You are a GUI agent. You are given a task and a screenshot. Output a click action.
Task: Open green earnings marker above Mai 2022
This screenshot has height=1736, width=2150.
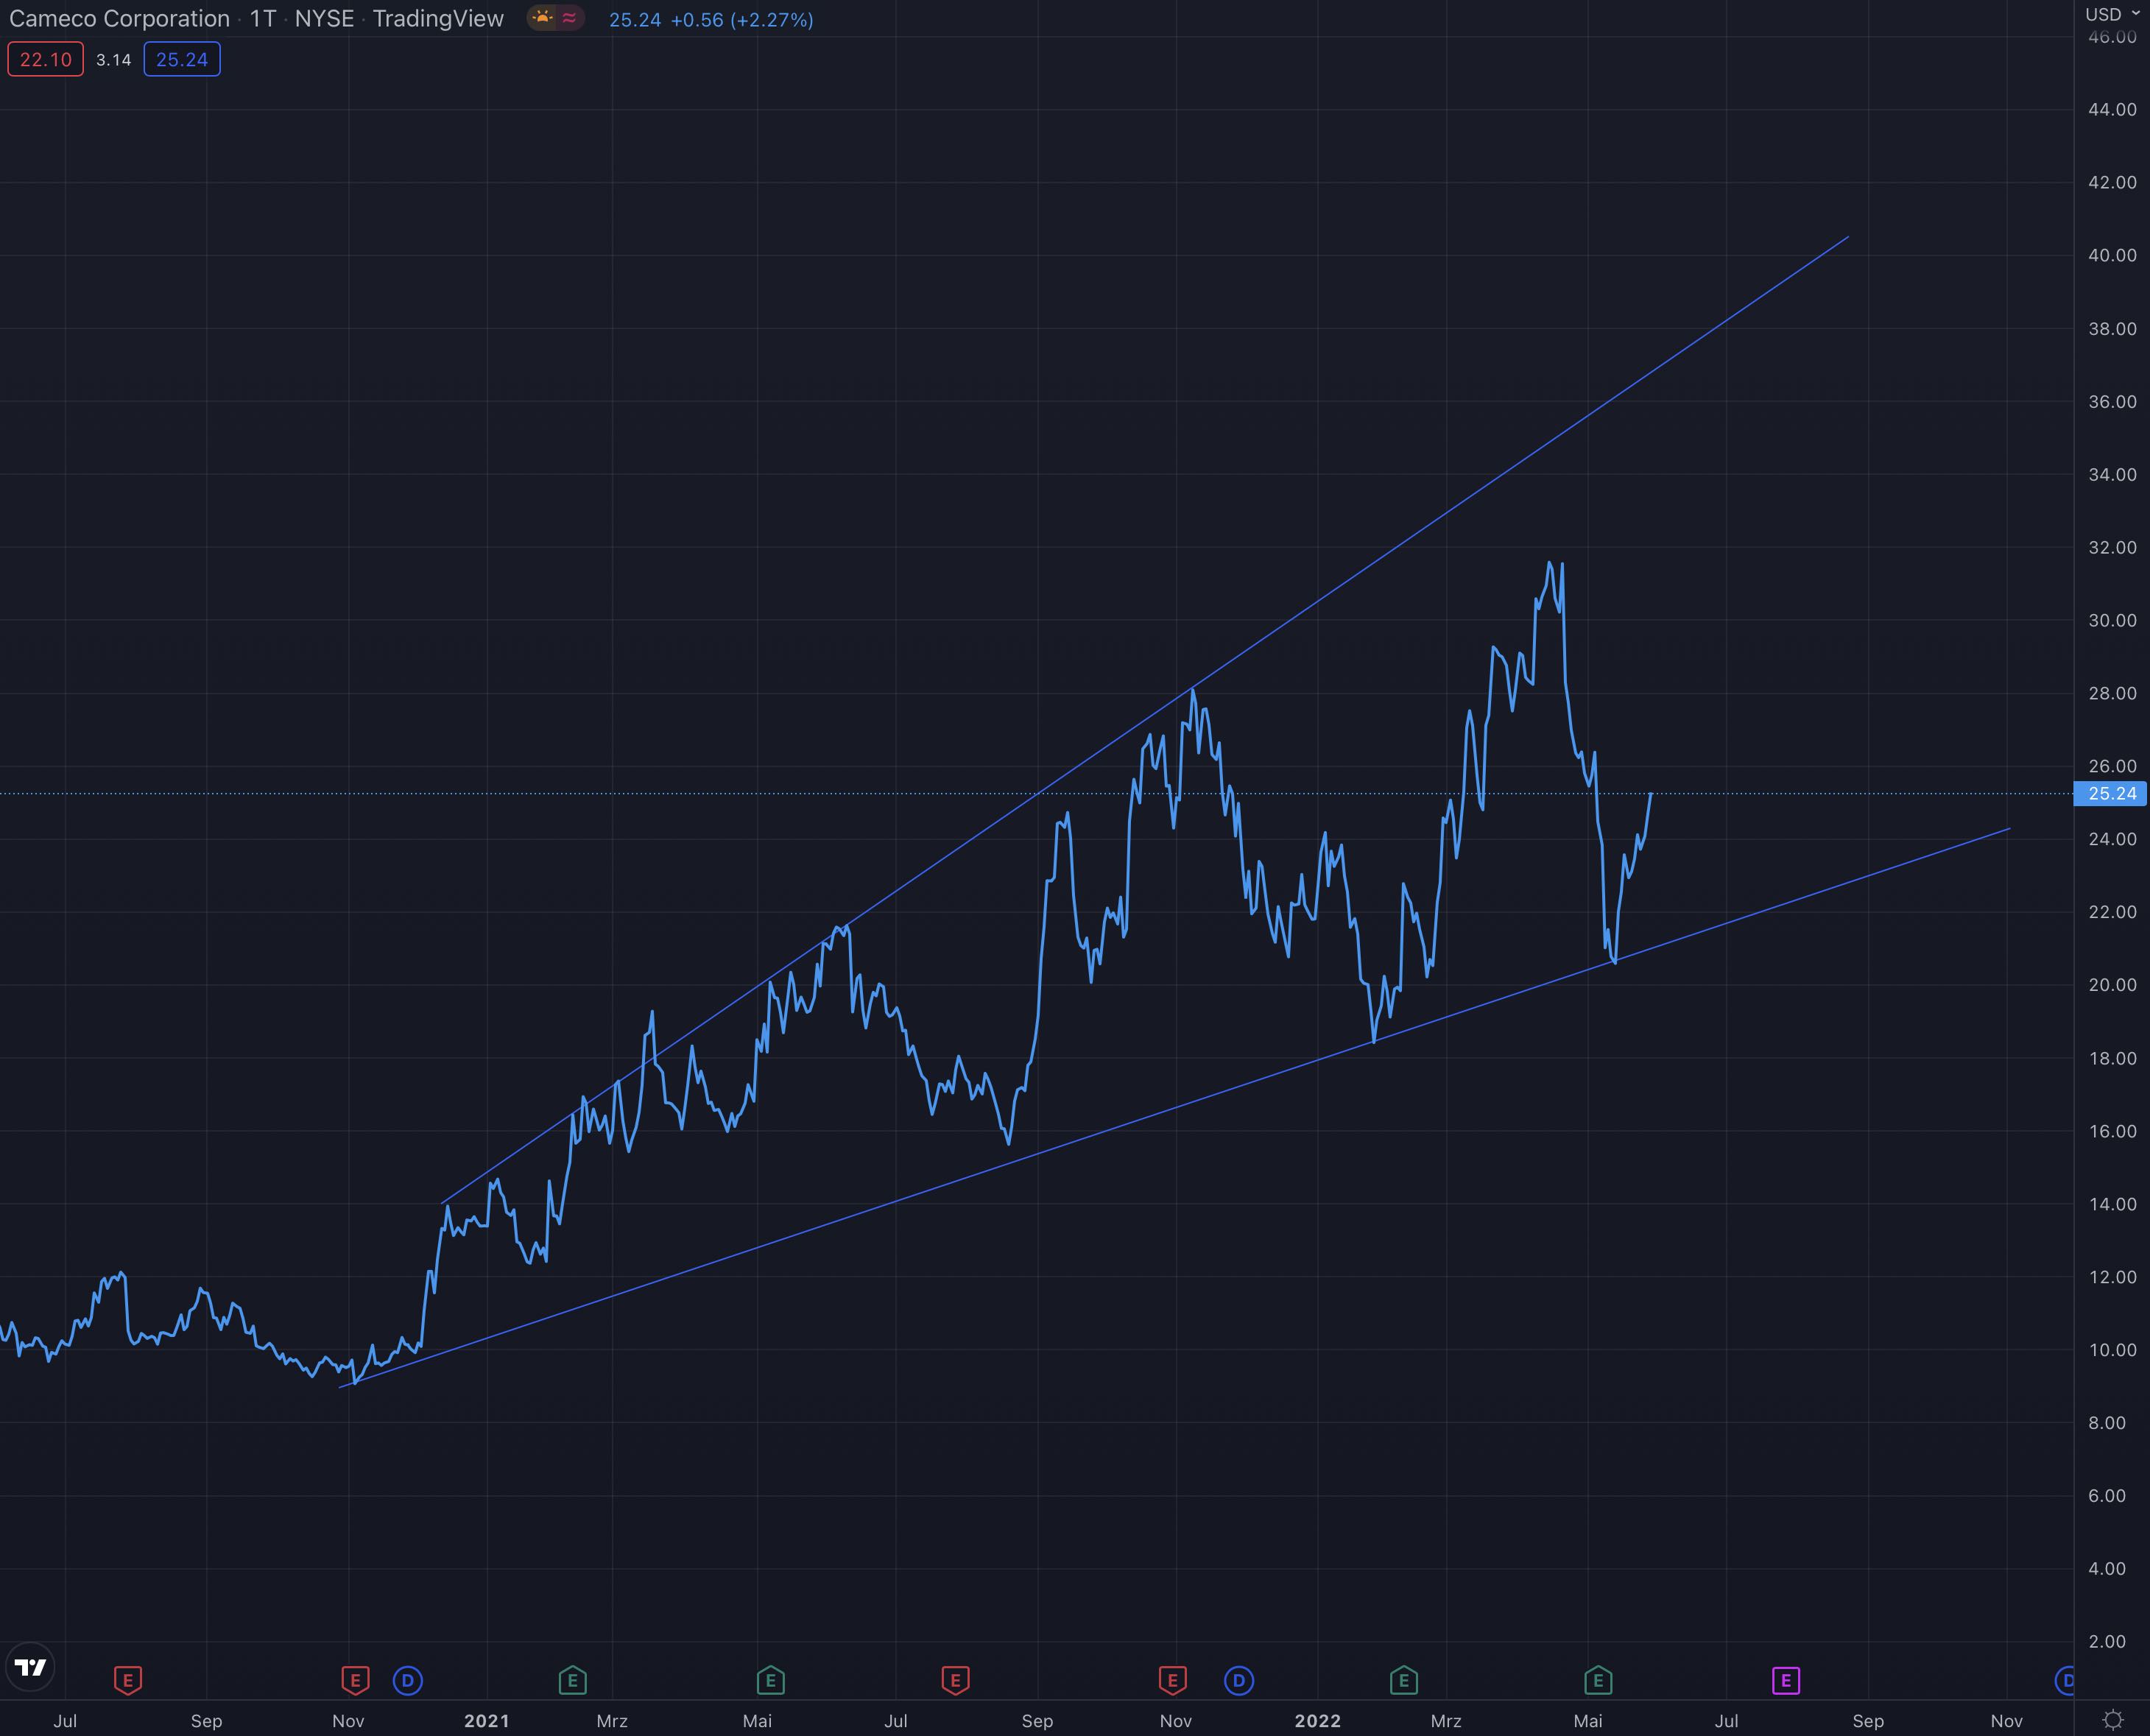click(1597, 1680)
